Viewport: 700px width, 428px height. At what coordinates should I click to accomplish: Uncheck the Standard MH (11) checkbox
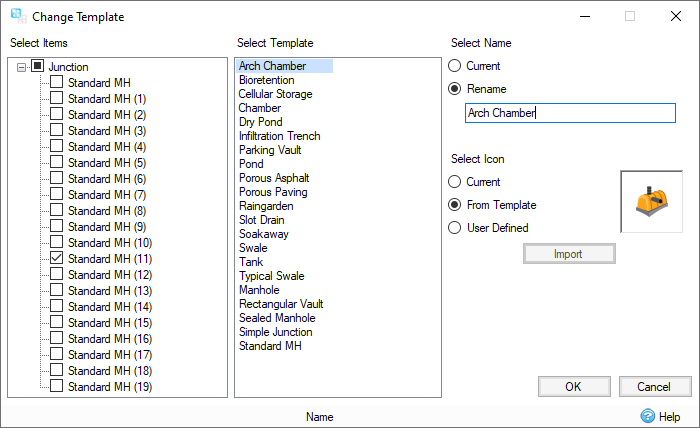56,258
